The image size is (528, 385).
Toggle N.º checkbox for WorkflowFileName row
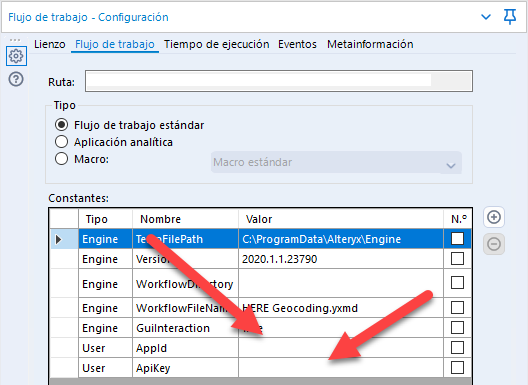click(457, 307)
